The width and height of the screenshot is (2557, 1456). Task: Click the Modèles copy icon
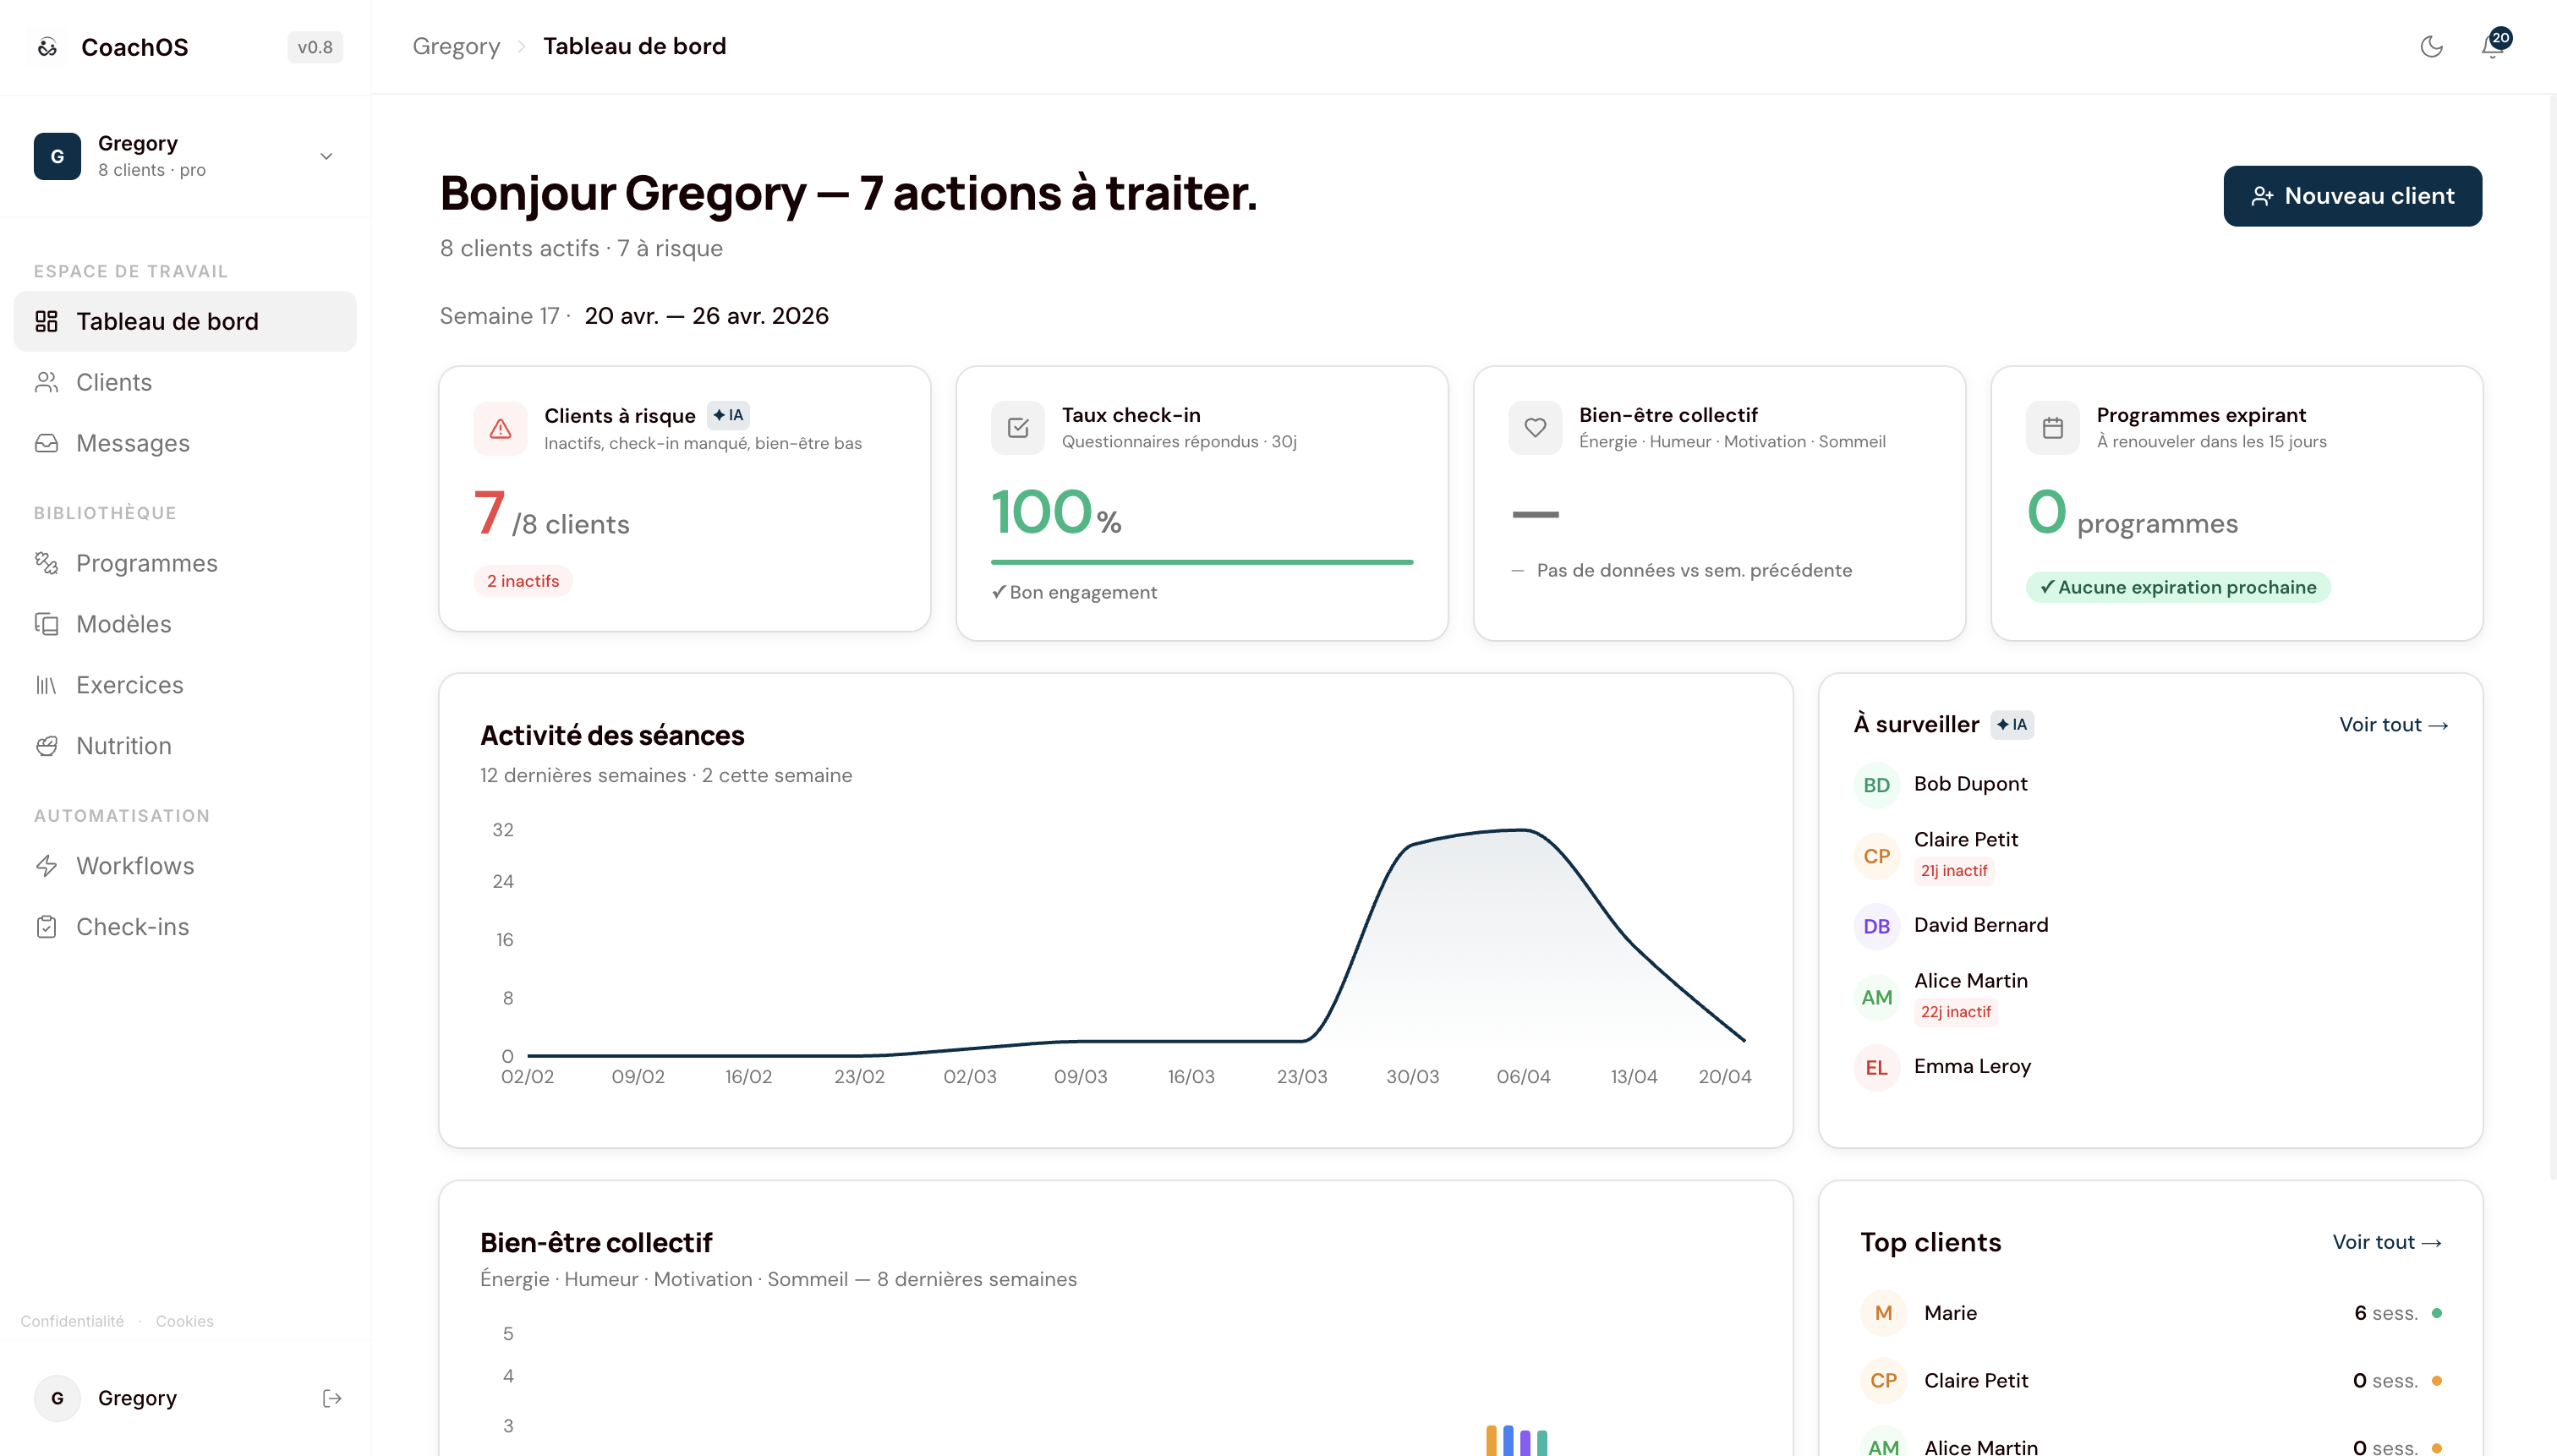pyautogui.click(x=46, y=624)
